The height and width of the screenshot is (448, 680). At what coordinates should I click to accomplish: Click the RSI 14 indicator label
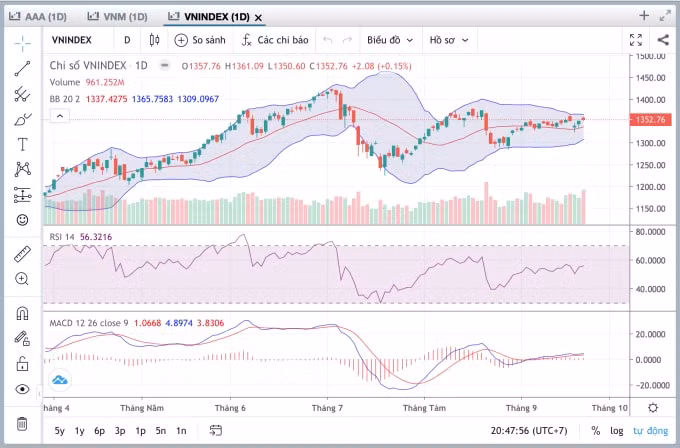[62, 237]
